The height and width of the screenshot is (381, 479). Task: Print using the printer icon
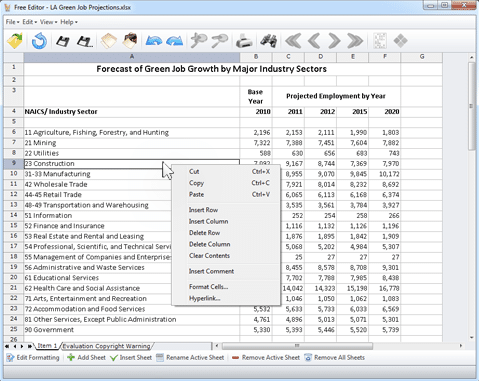point(244,41)
